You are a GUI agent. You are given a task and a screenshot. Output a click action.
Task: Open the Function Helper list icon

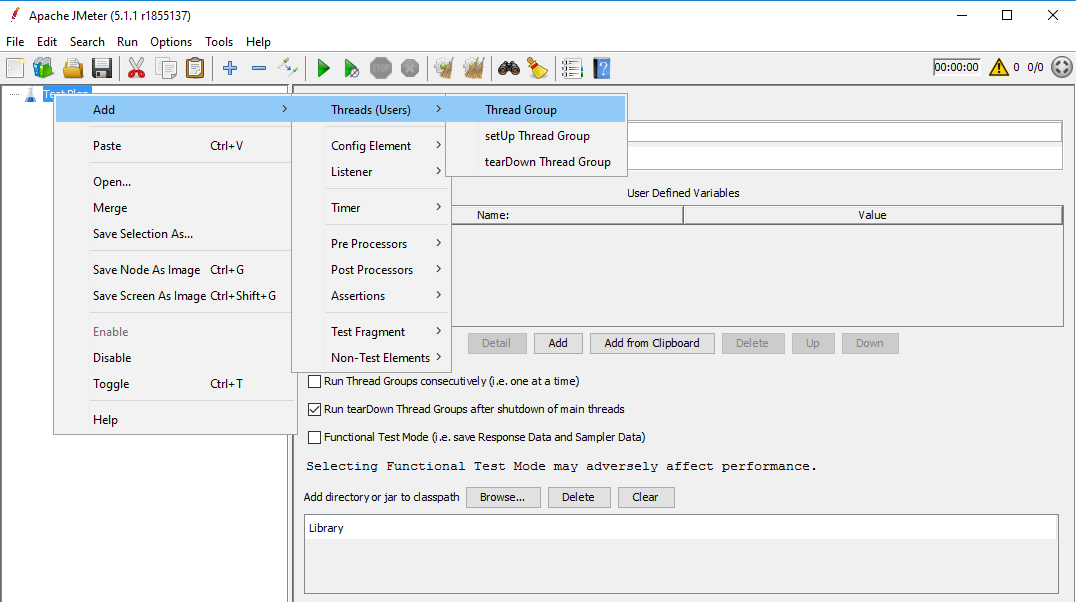pos(572,68)
